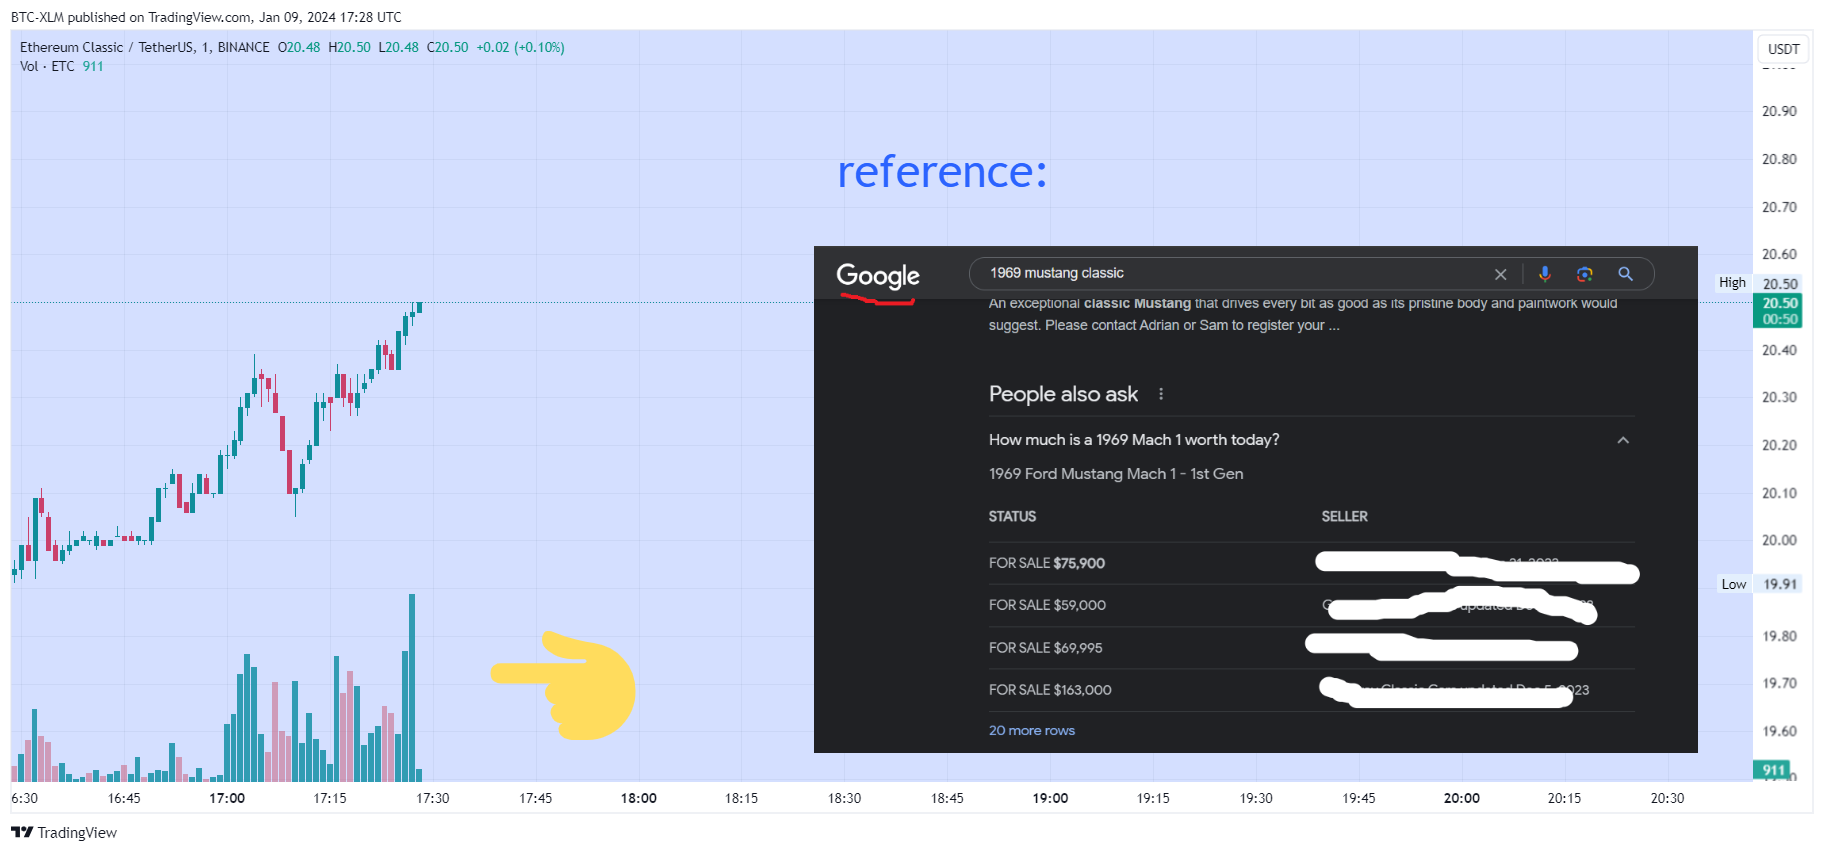Click the USDT currency button
This screenshot has height=852, width=1824.
tap(1783, 49)
